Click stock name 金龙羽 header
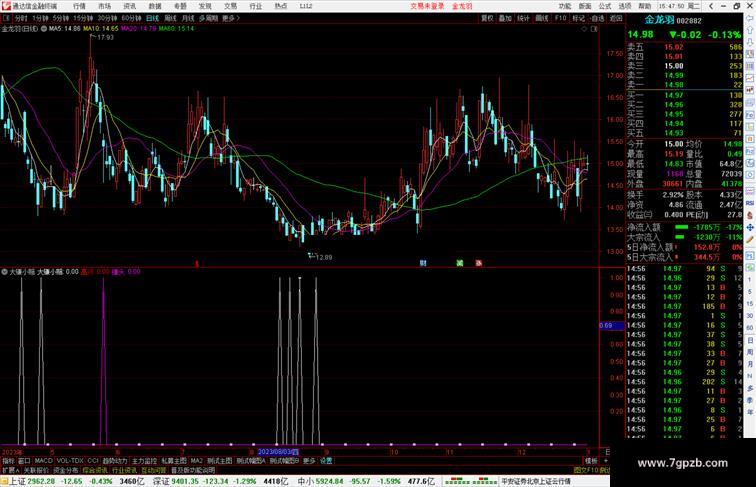756x487 pixels. click(659, 20)
